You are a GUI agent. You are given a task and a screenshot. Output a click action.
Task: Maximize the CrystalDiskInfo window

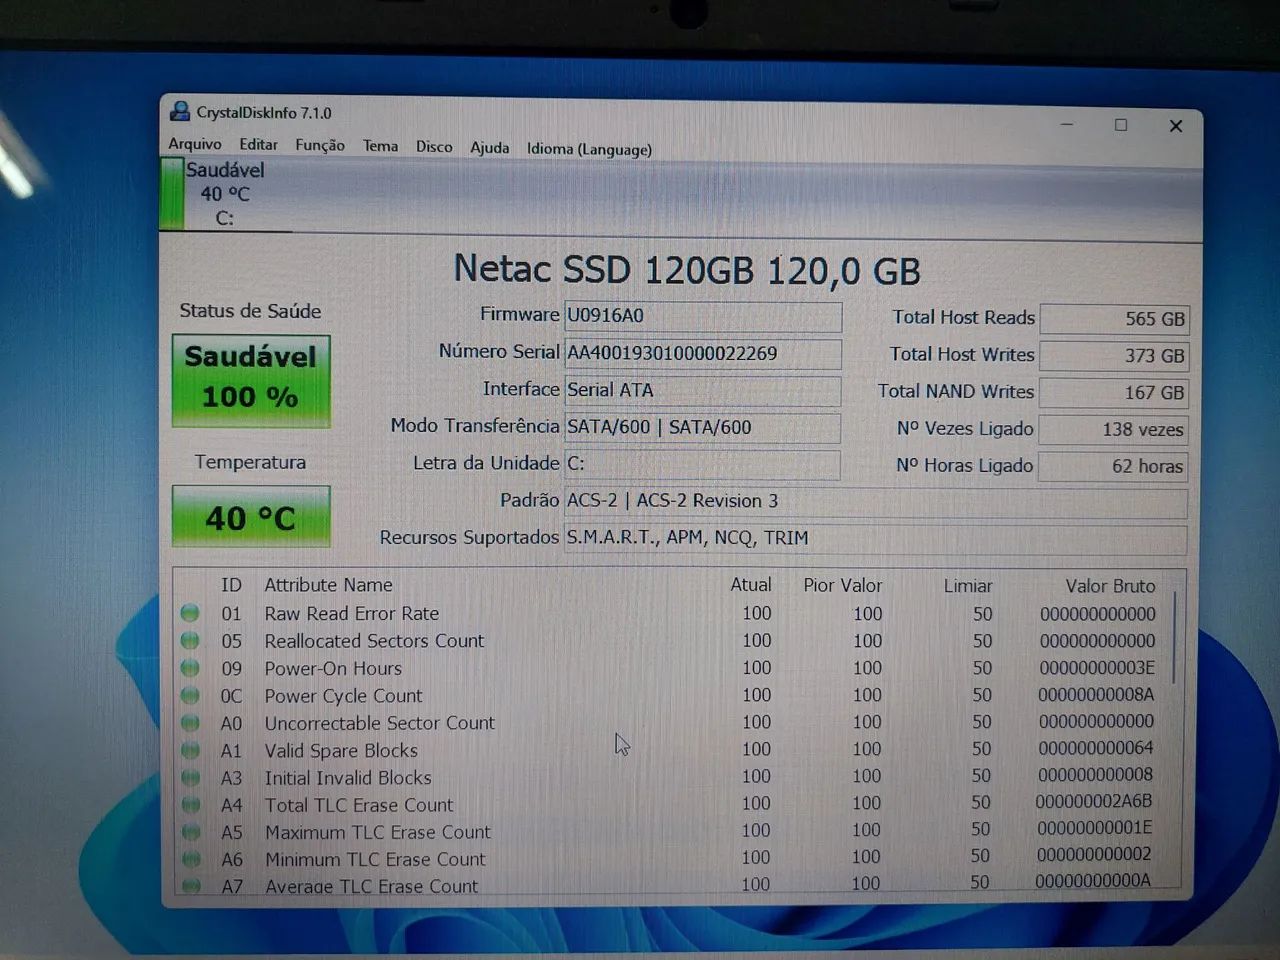tap(1121, 125)
